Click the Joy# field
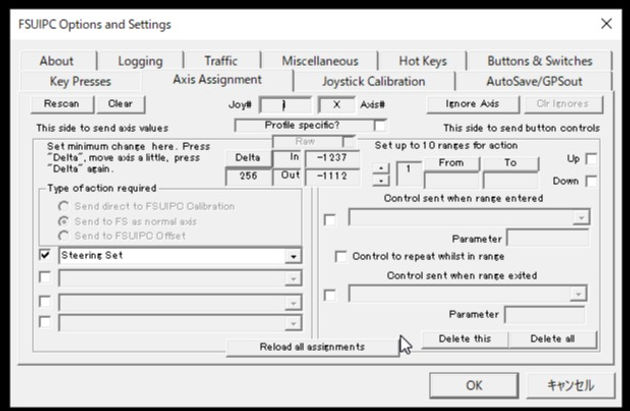 [285, 105]
